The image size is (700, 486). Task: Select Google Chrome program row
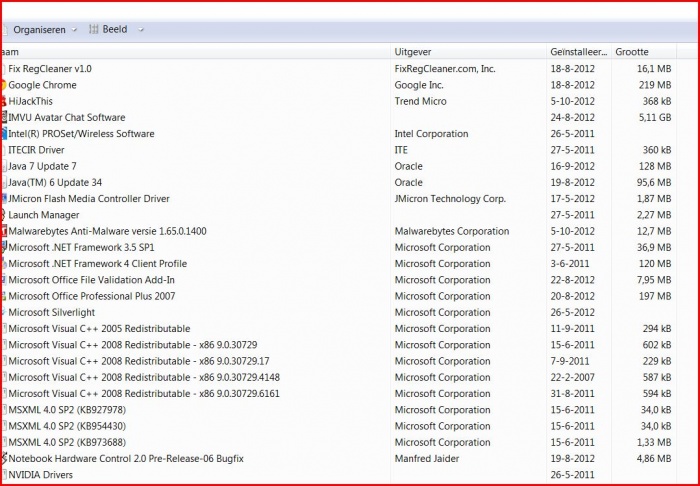click(339, 85)
